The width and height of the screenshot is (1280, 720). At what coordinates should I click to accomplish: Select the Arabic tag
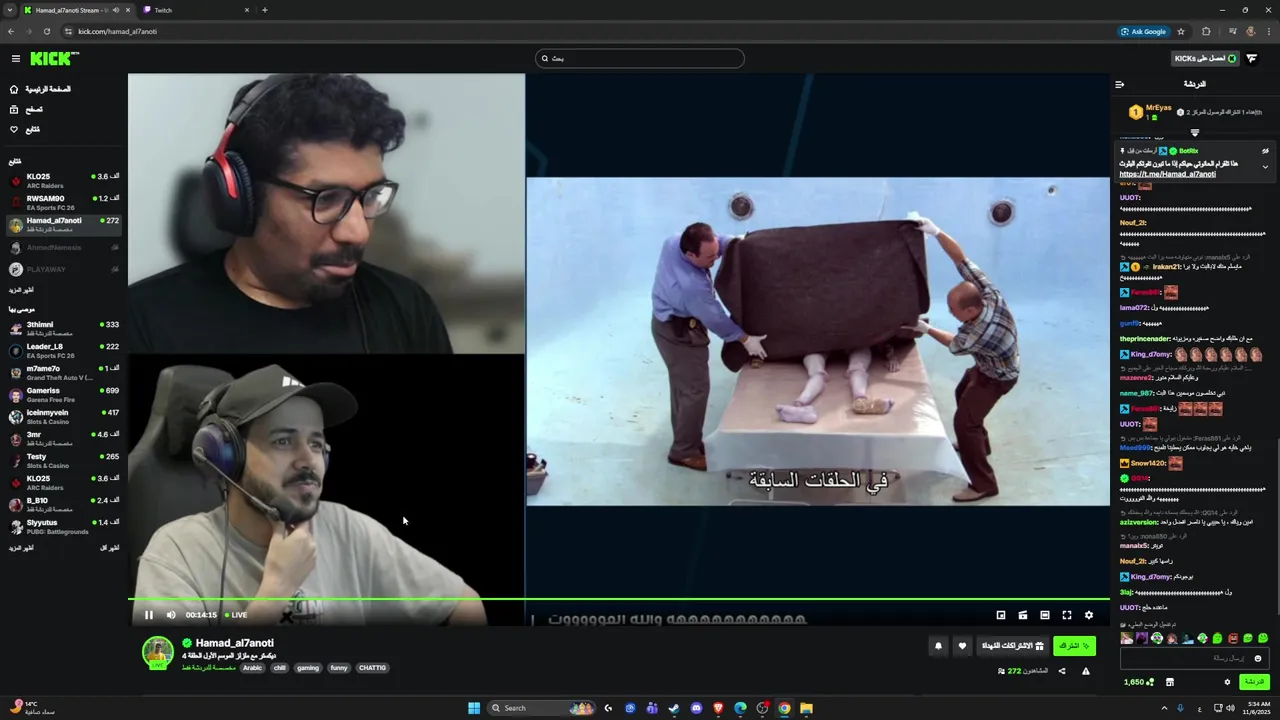252,668
